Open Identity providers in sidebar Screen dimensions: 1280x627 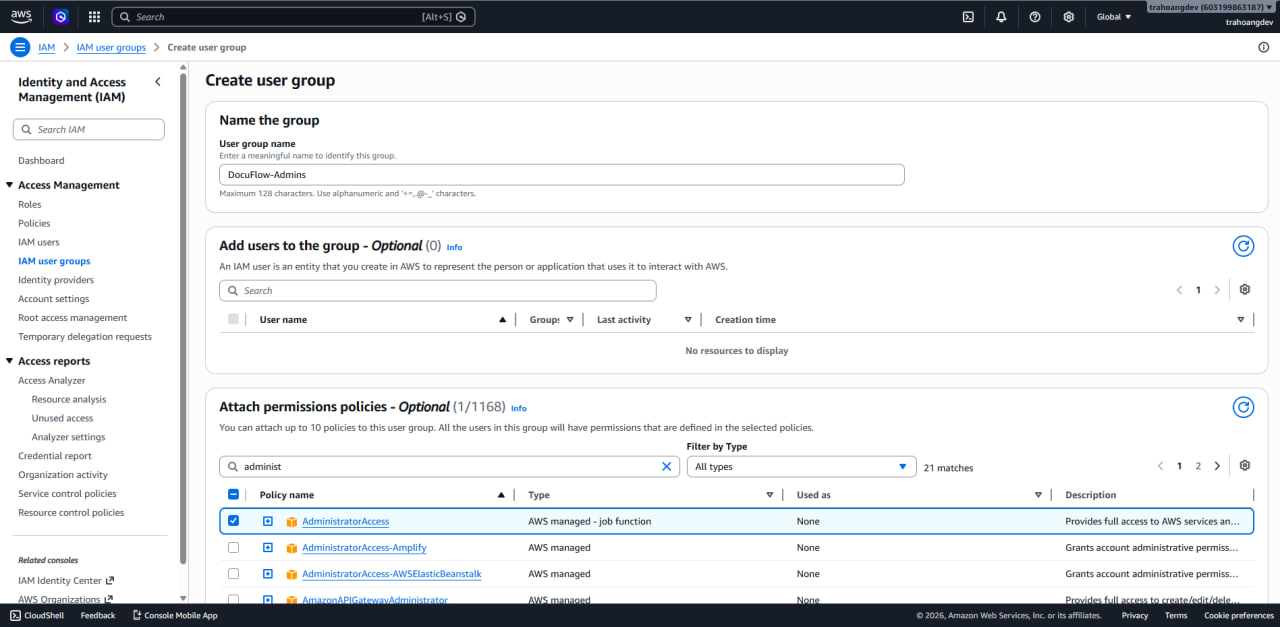click(56, 280)
